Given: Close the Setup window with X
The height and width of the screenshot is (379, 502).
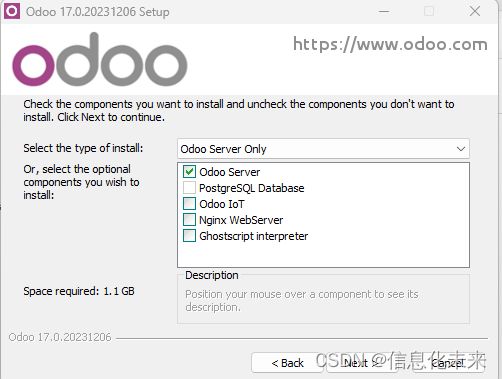Looking at the screenshot, I should pos(475,11).
